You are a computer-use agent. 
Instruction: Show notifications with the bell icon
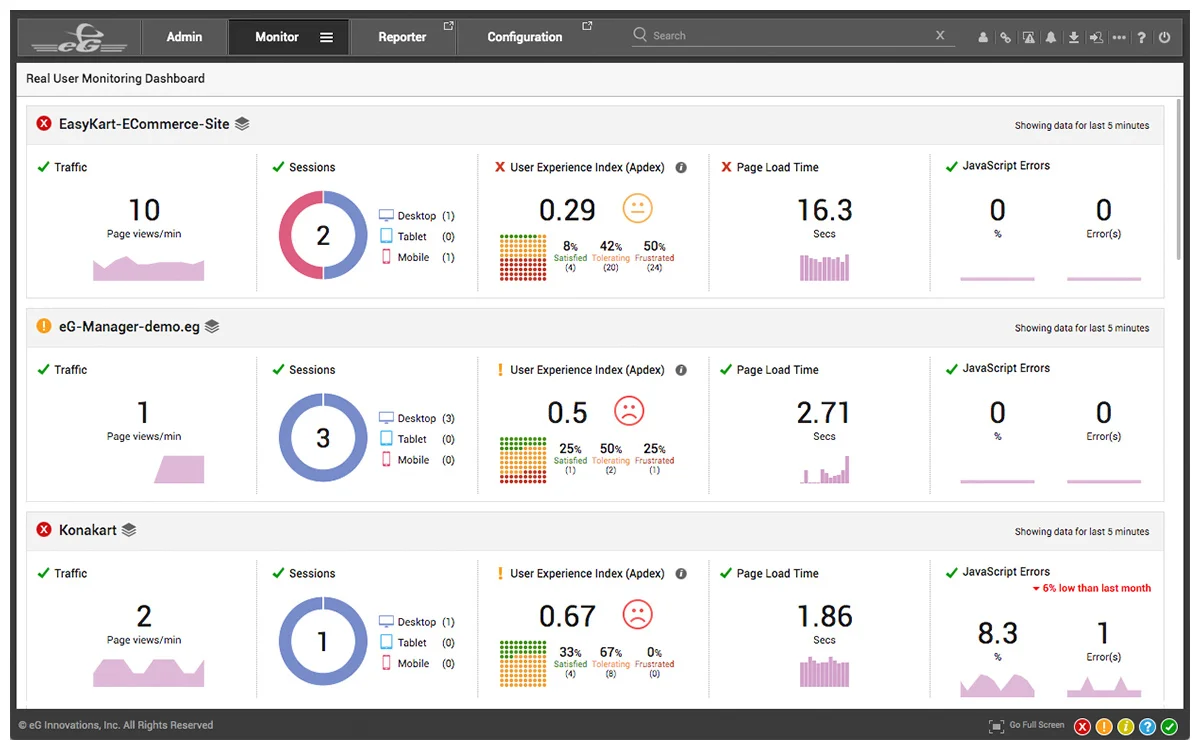coord(1051,38)
